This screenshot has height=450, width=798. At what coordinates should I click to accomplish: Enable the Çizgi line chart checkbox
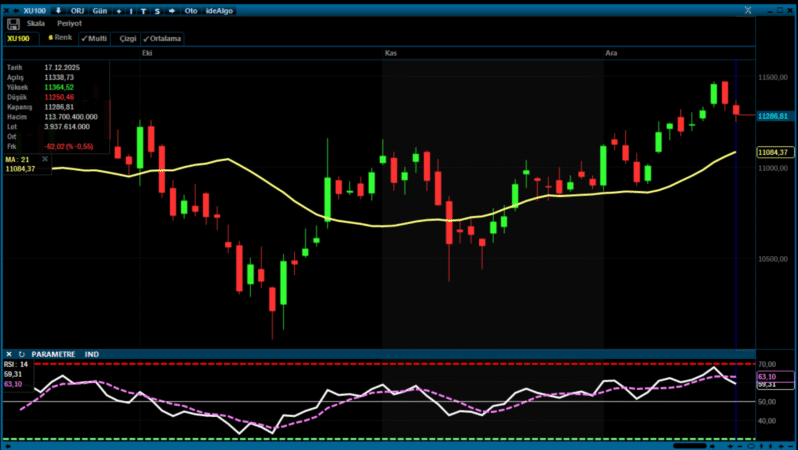(x=126, y=38)
